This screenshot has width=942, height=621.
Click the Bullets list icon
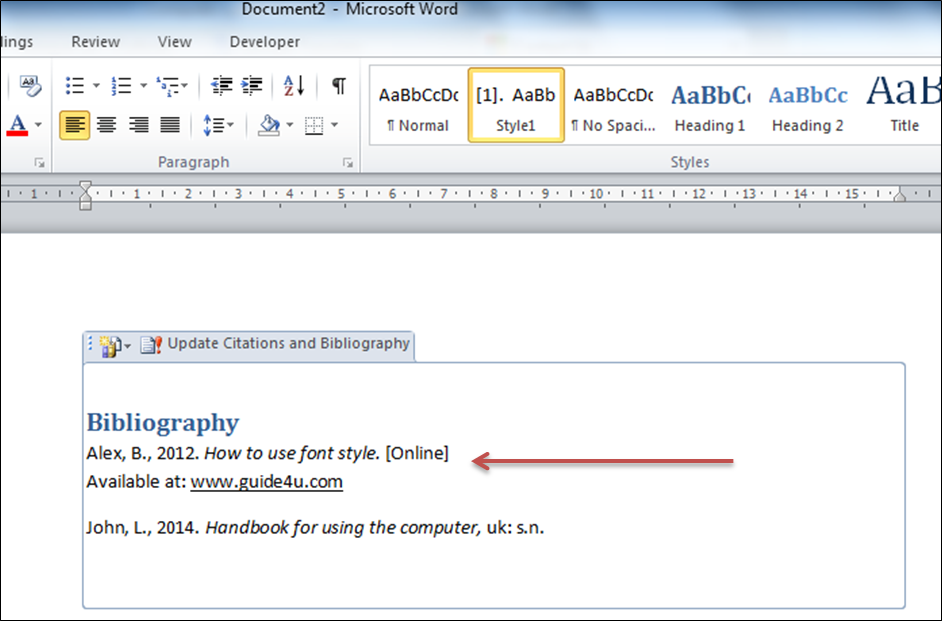pos(74,85)
